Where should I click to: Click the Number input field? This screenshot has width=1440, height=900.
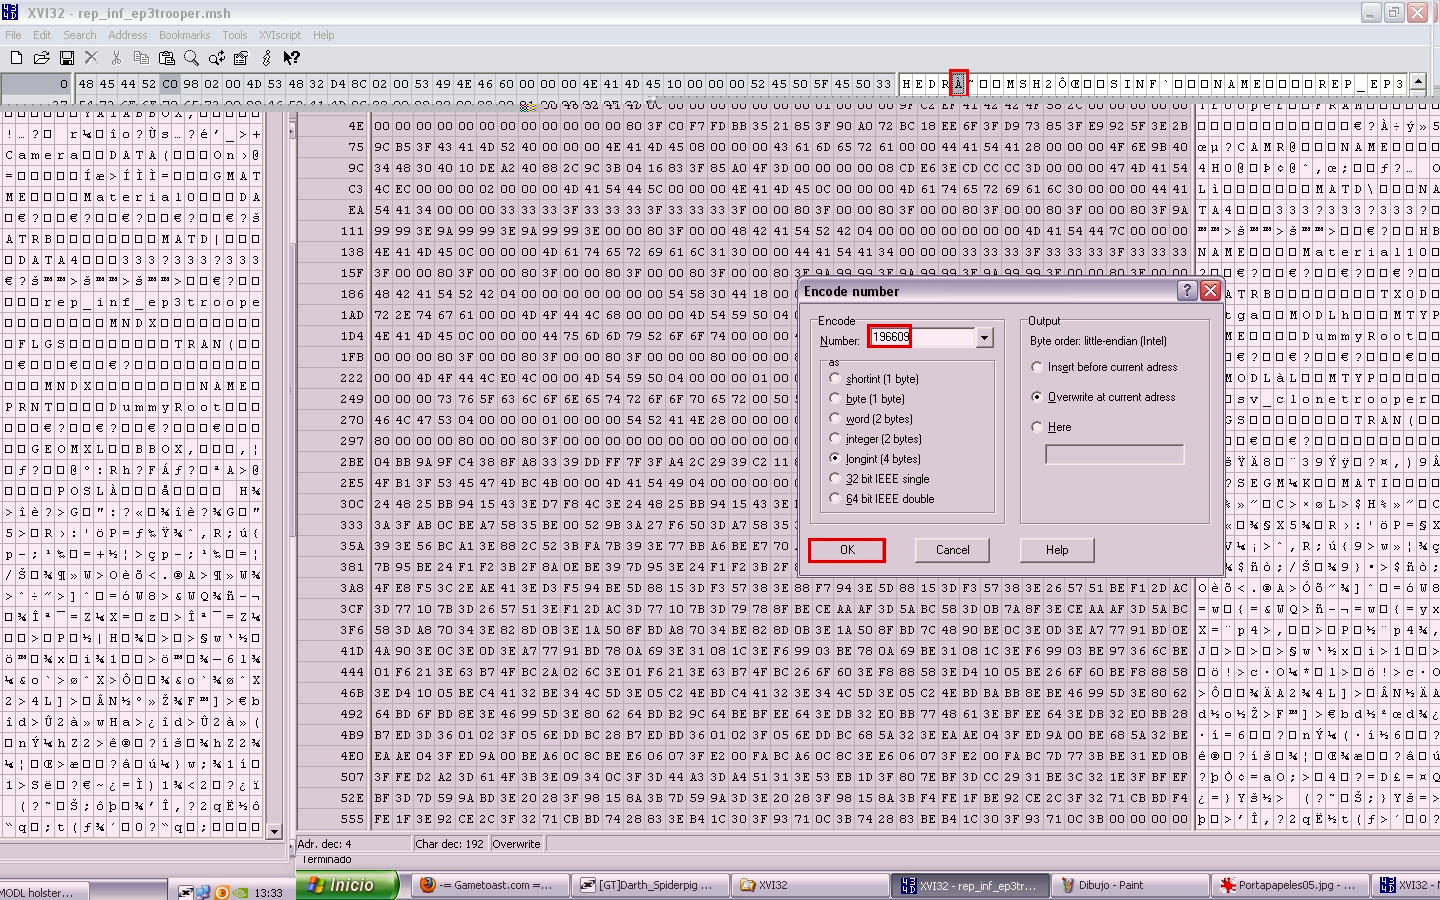[x=921, y=338]
